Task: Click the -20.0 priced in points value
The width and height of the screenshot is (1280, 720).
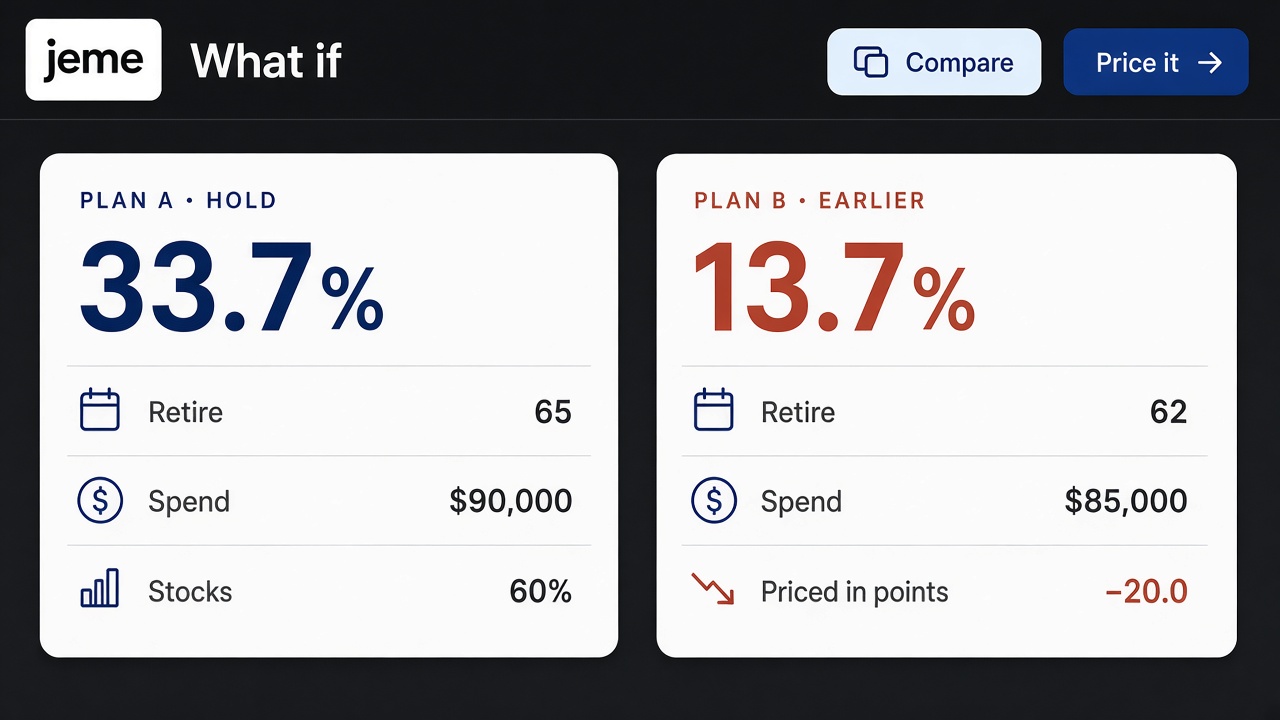Action: pos(1147,592)
